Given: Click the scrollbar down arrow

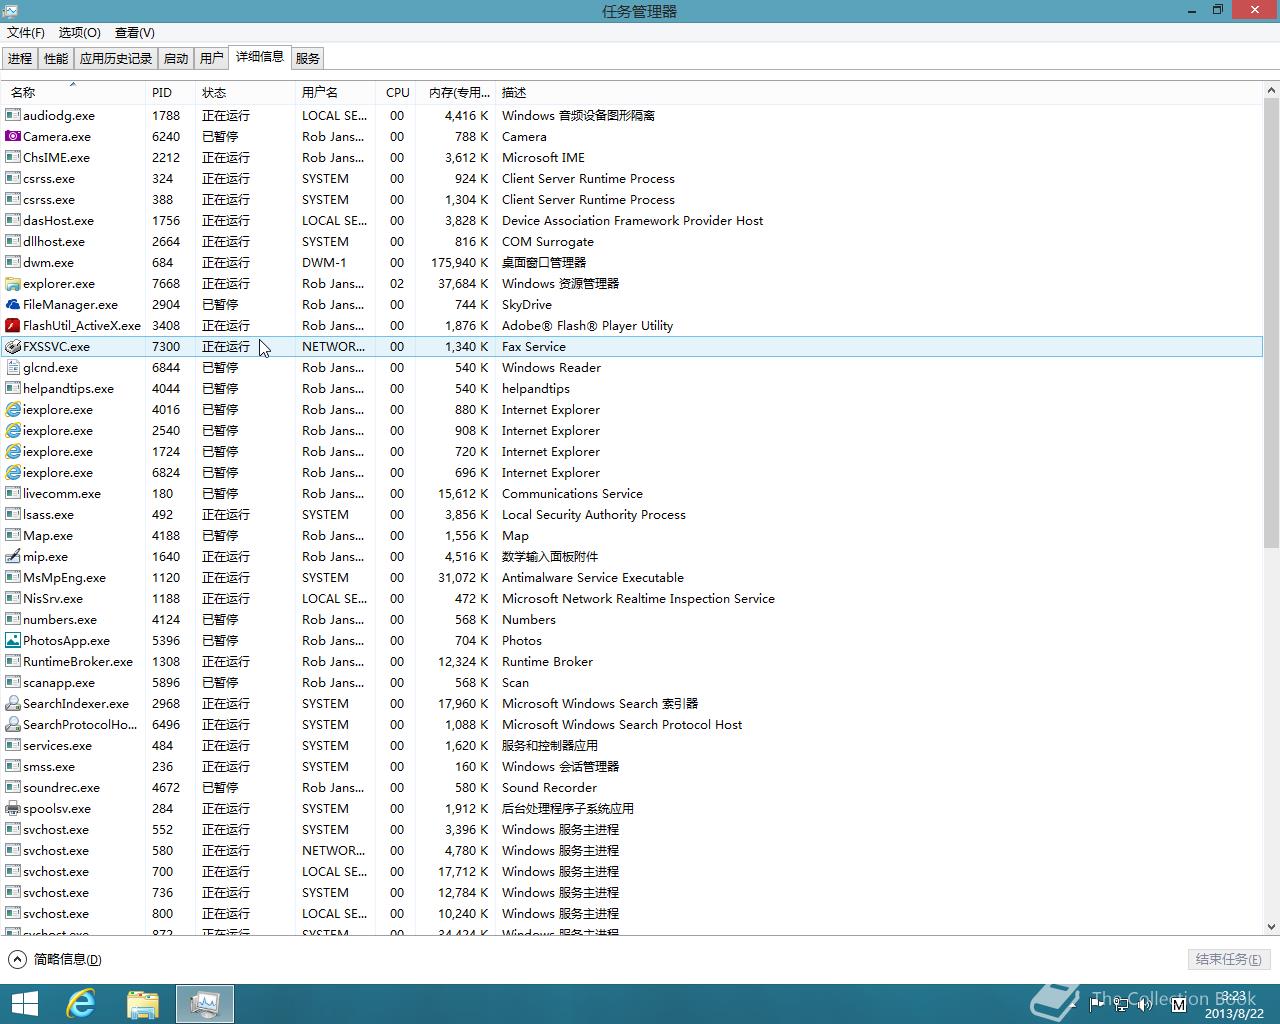Looking at the screenshot, I should click(x=1271, y=927).
